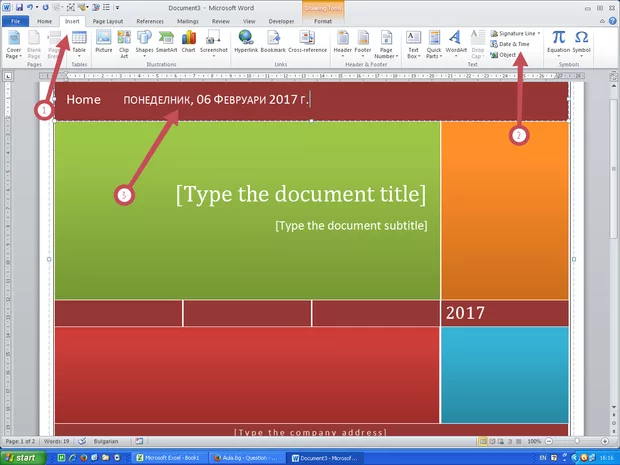The image size is (620, 465).
Task: Open Word Help with question mark icon
Action: (612, 21)
